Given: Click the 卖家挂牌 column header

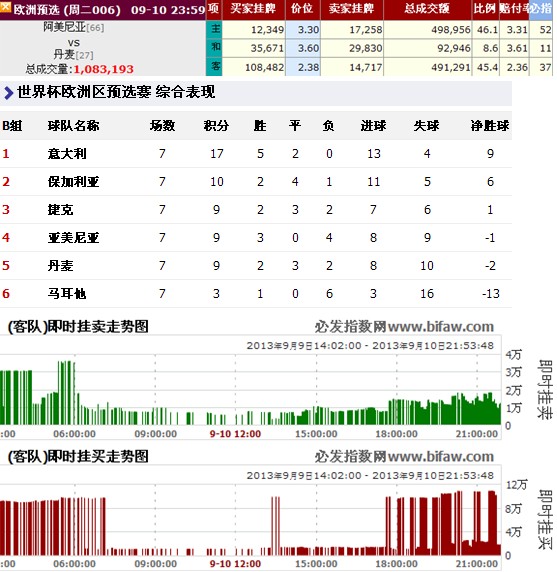Looking at the screenshot, I should point(352,9).
